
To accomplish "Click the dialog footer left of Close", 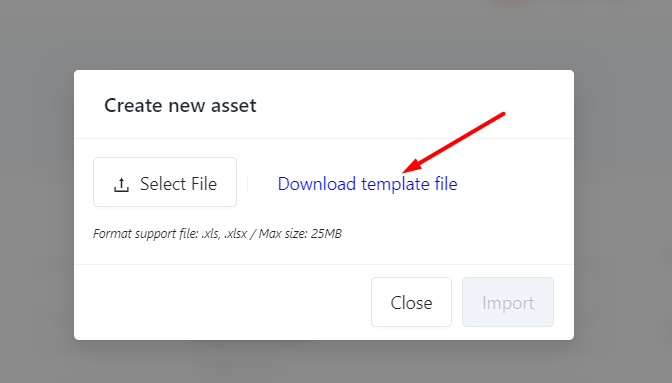I will click(223, 302).
